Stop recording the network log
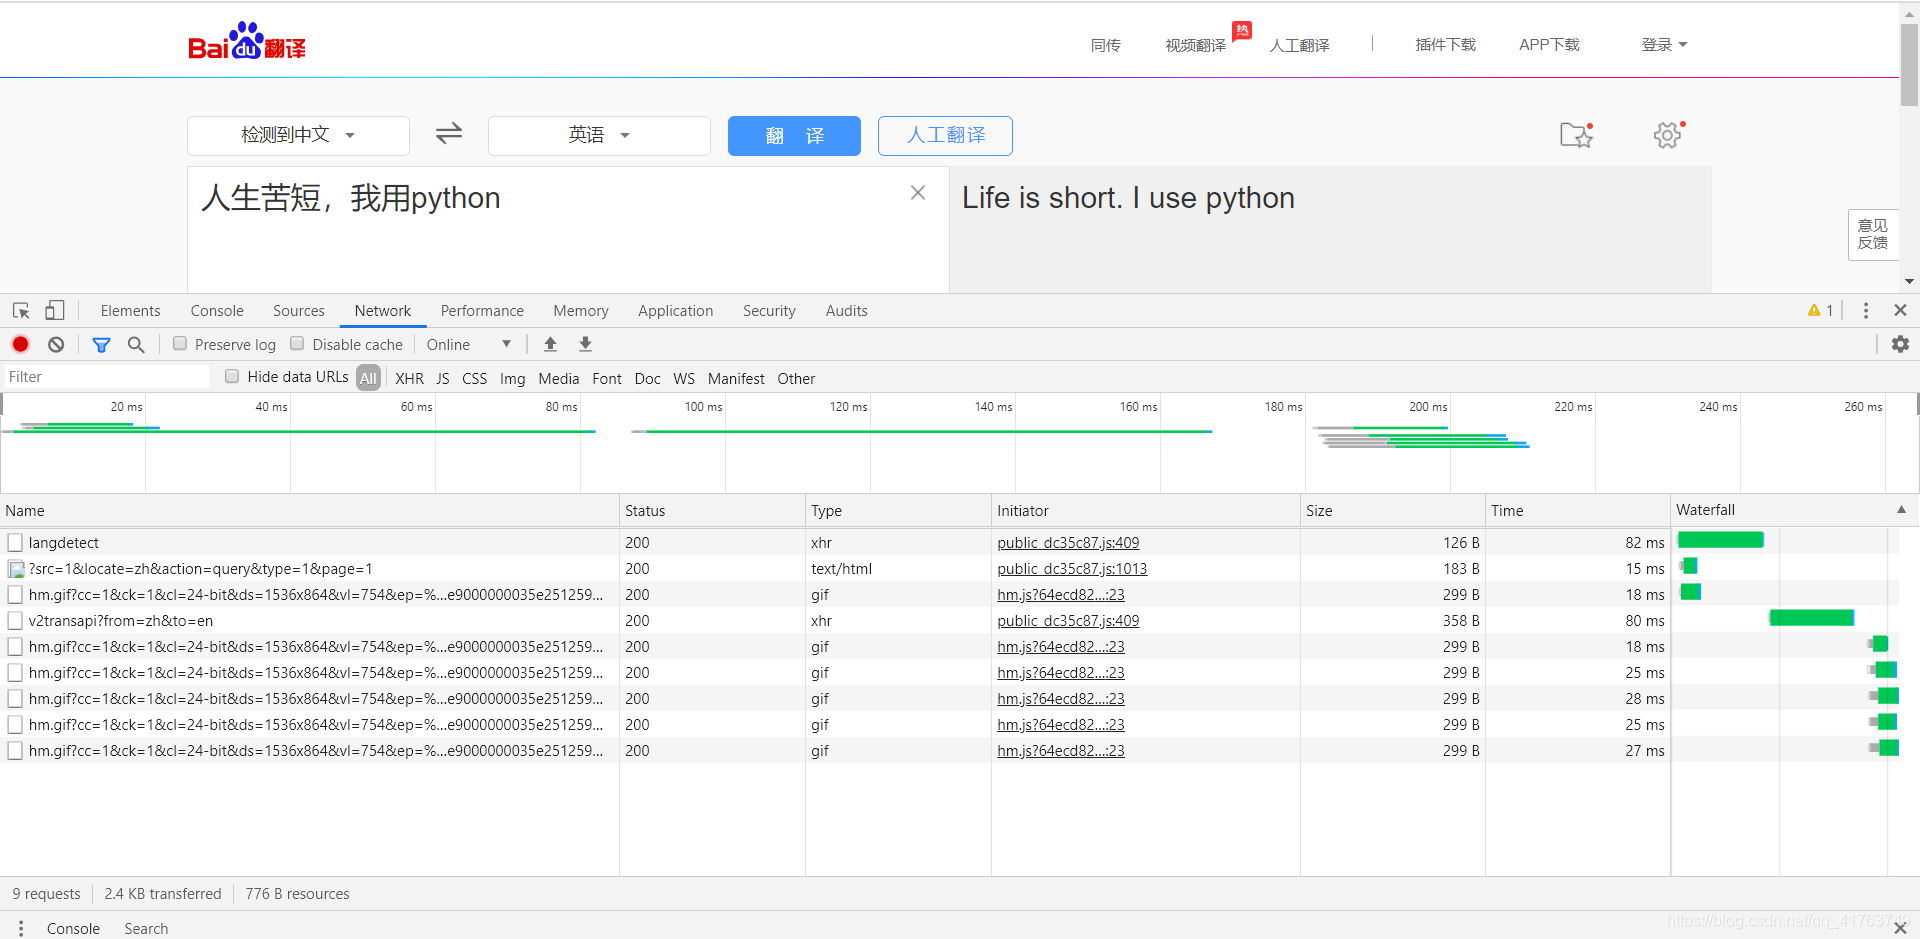Viewport: 1920px width, 939px height. [20, 344]
